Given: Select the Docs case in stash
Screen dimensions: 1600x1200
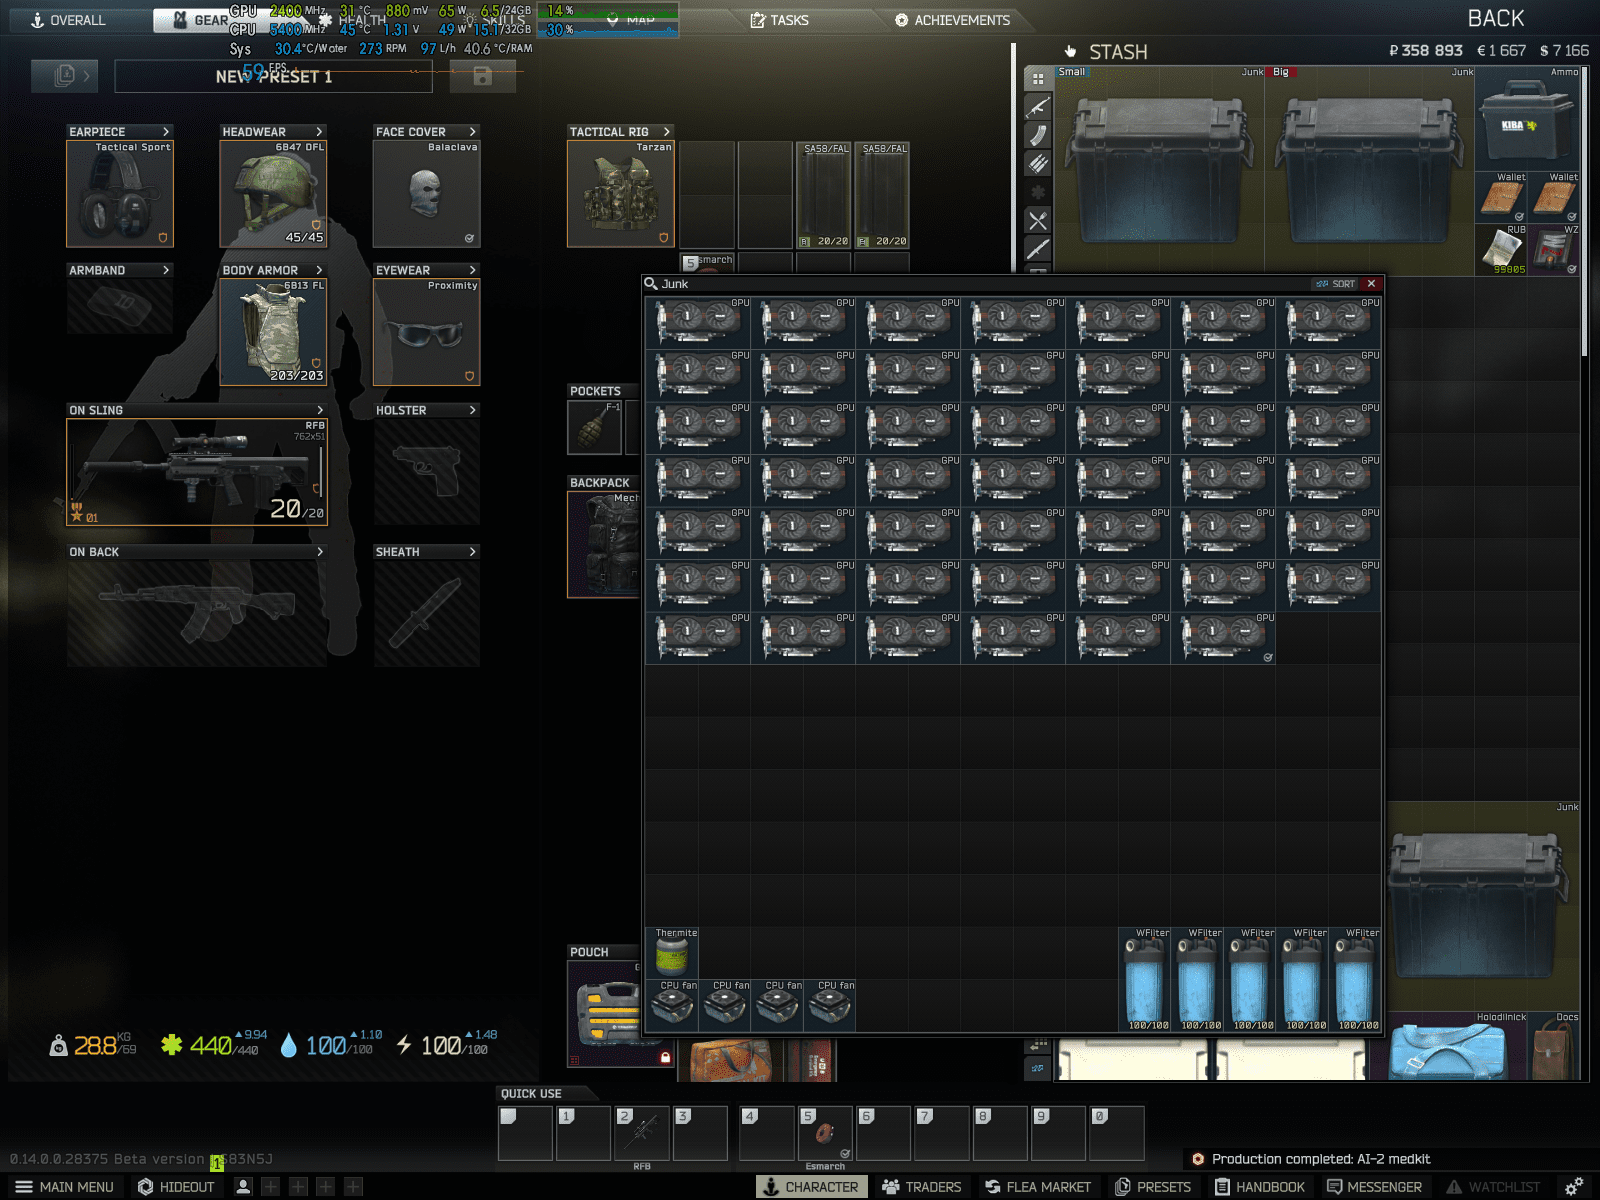Looking at the screenshot, I should point(1554,1046).
